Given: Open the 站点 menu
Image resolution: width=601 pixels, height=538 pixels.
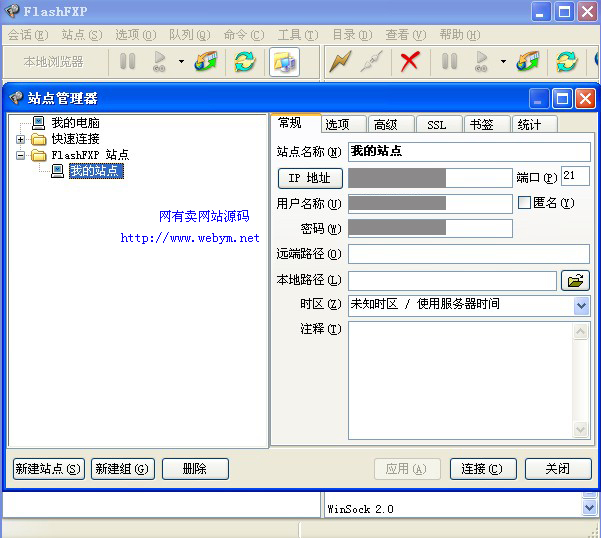Looking at the screenshot, I should point(82,35).
